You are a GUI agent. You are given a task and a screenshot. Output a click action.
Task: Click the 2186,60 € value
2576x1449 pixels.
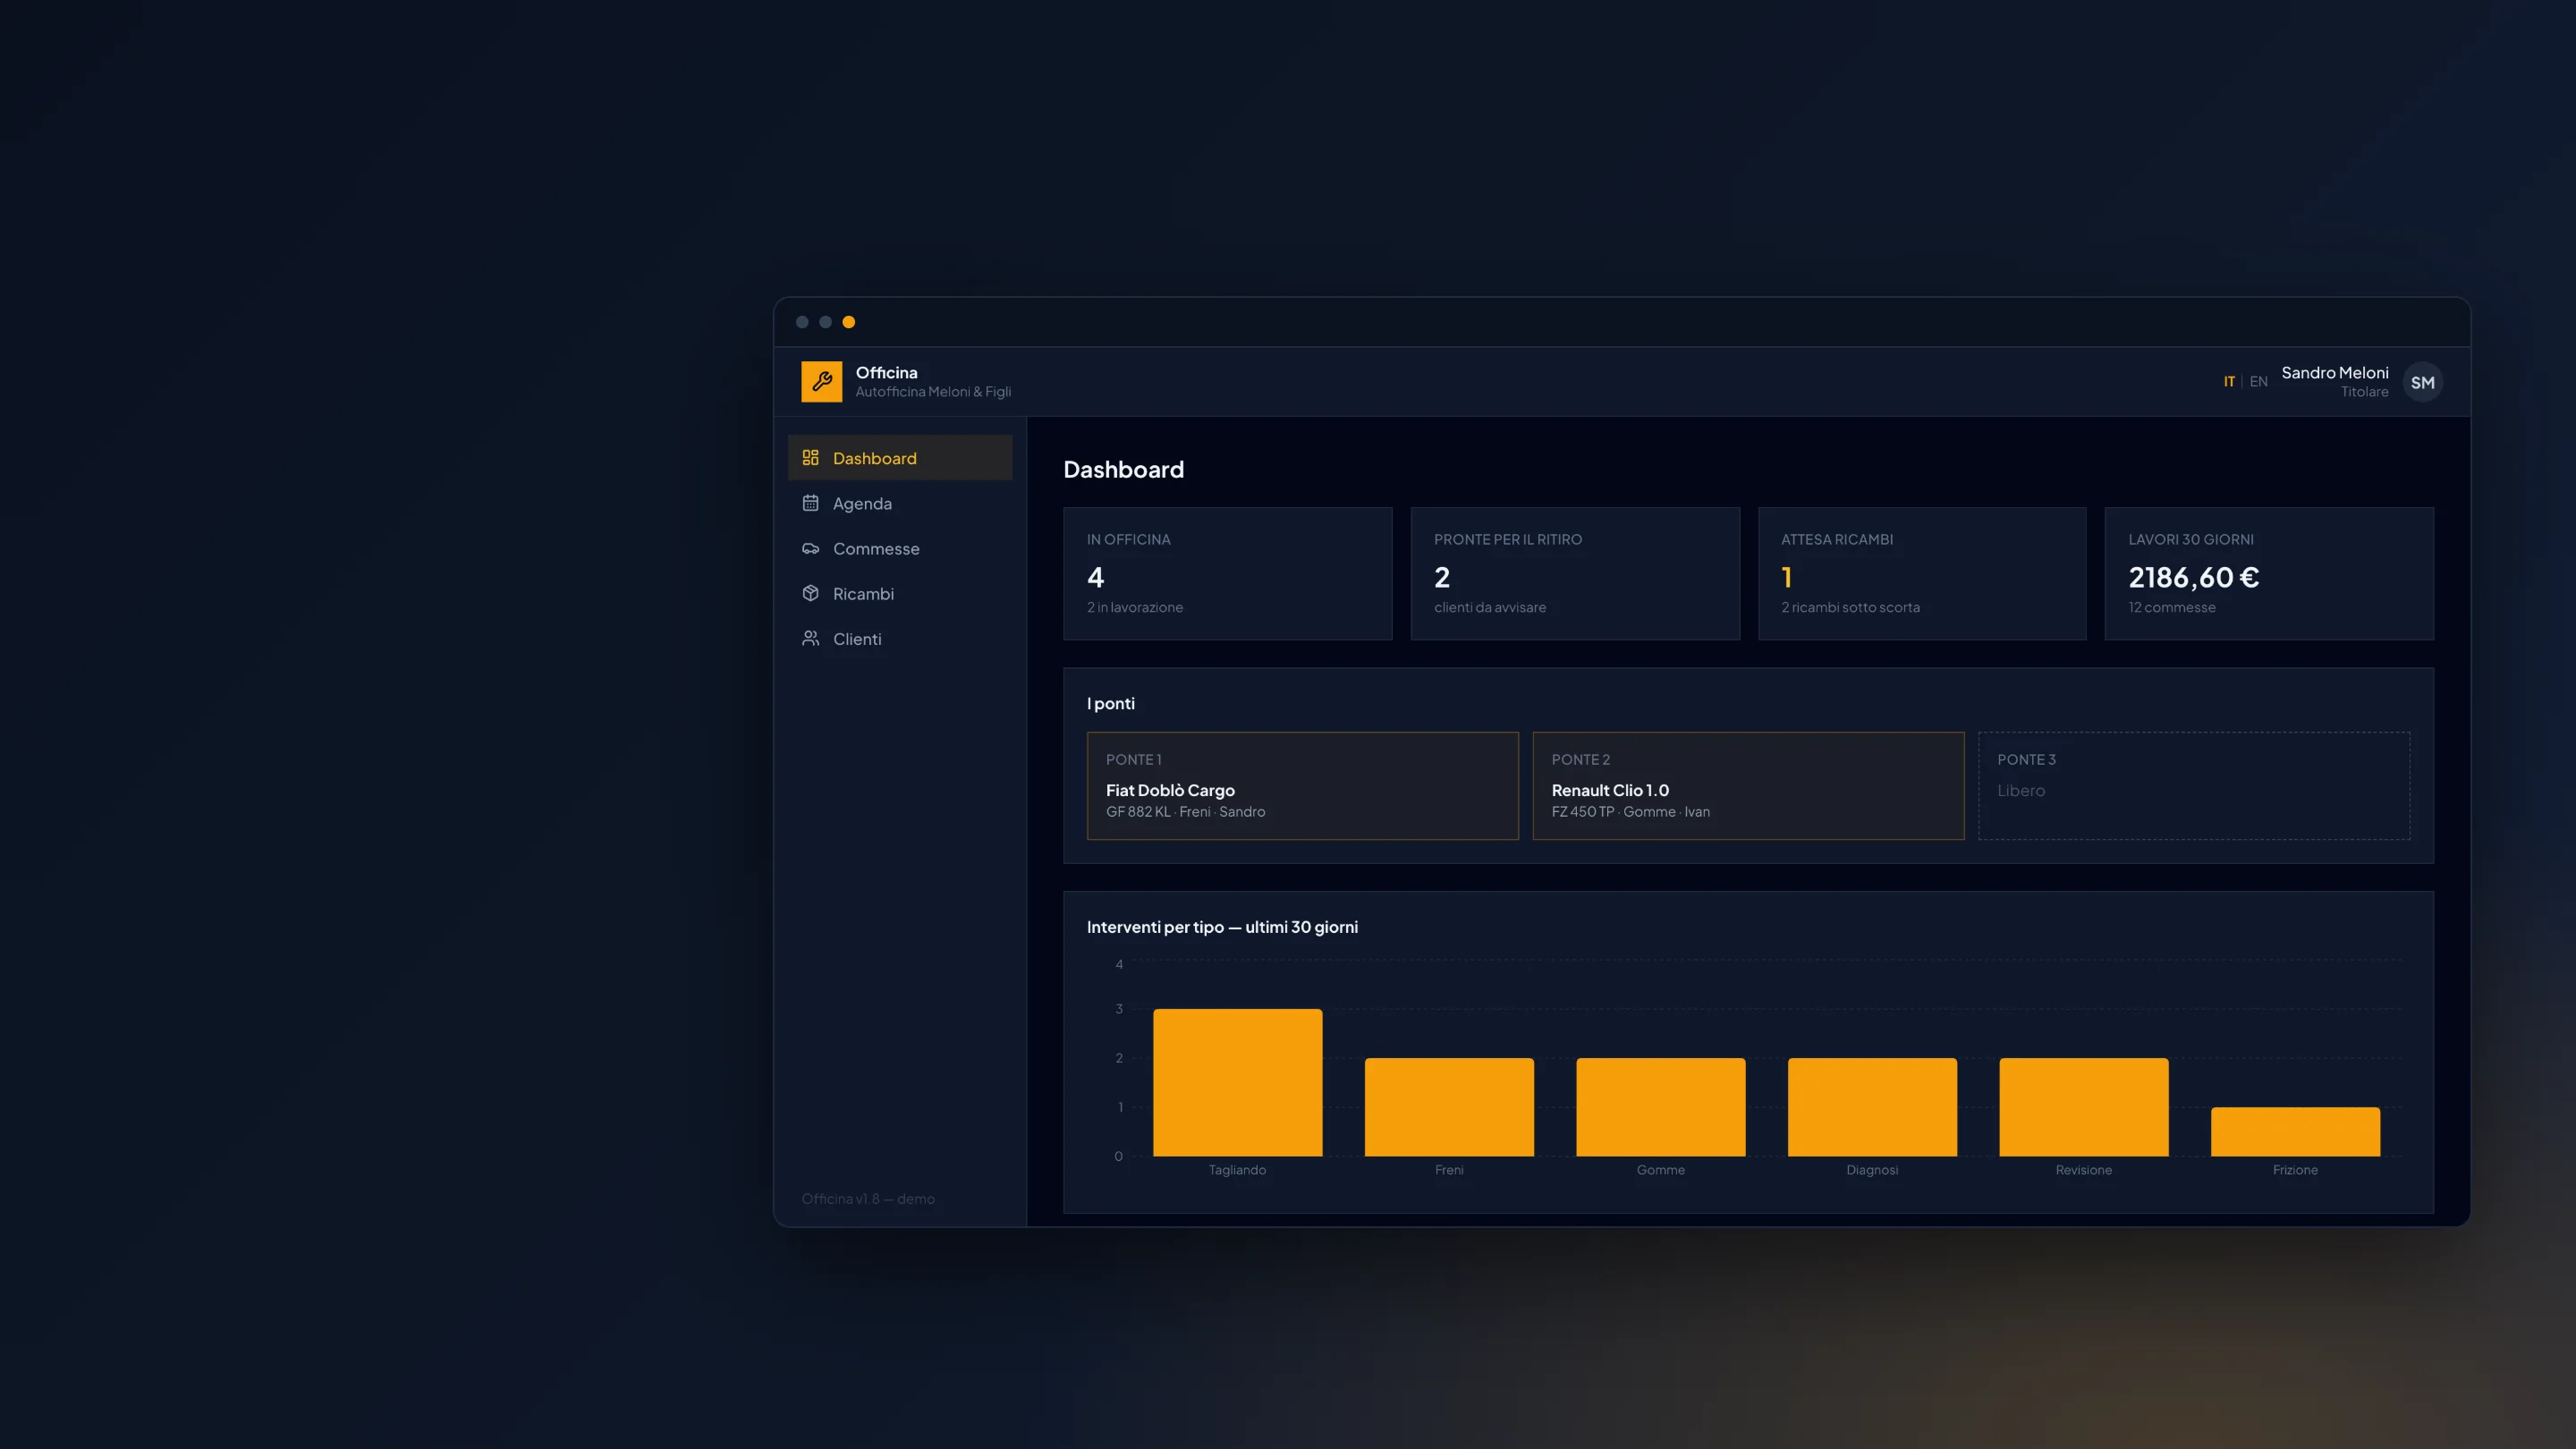(2193, 577)
